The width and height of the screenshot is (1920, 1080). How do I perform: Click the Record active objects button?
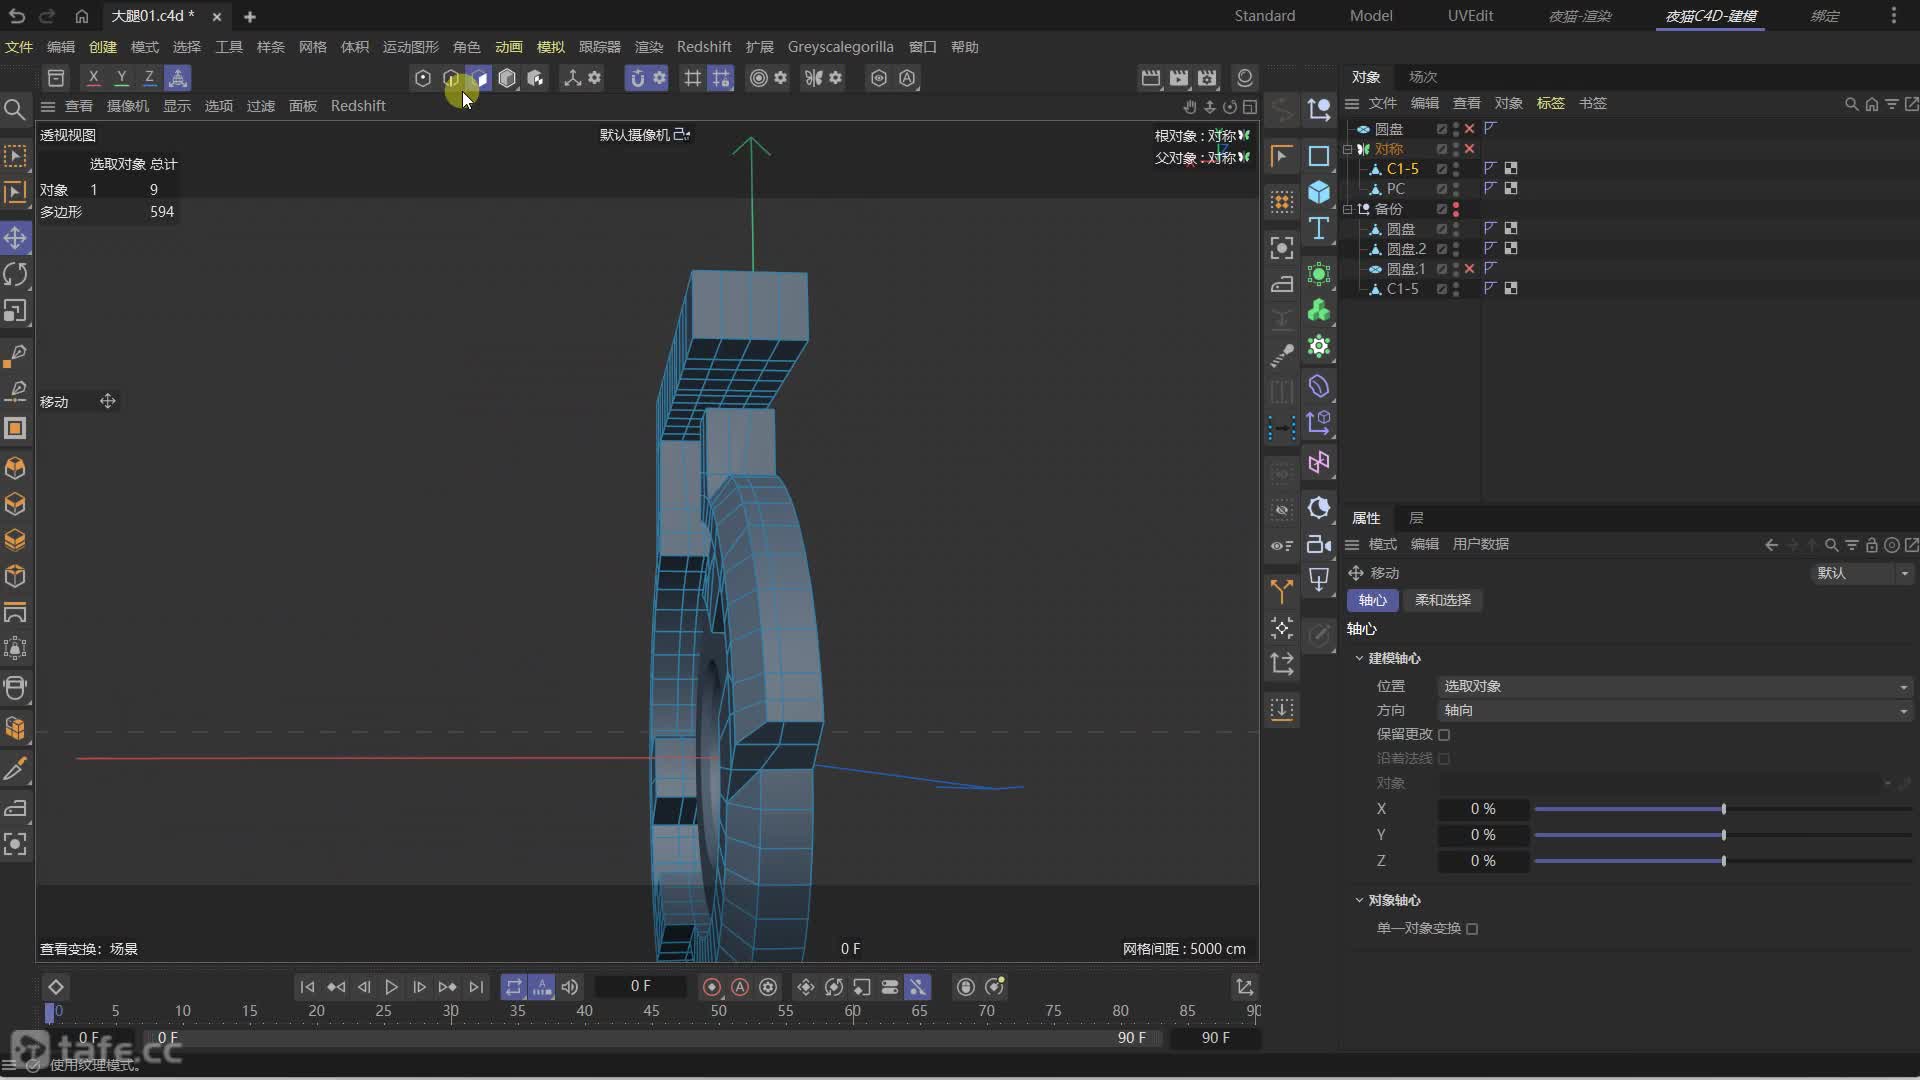[712, 987]
